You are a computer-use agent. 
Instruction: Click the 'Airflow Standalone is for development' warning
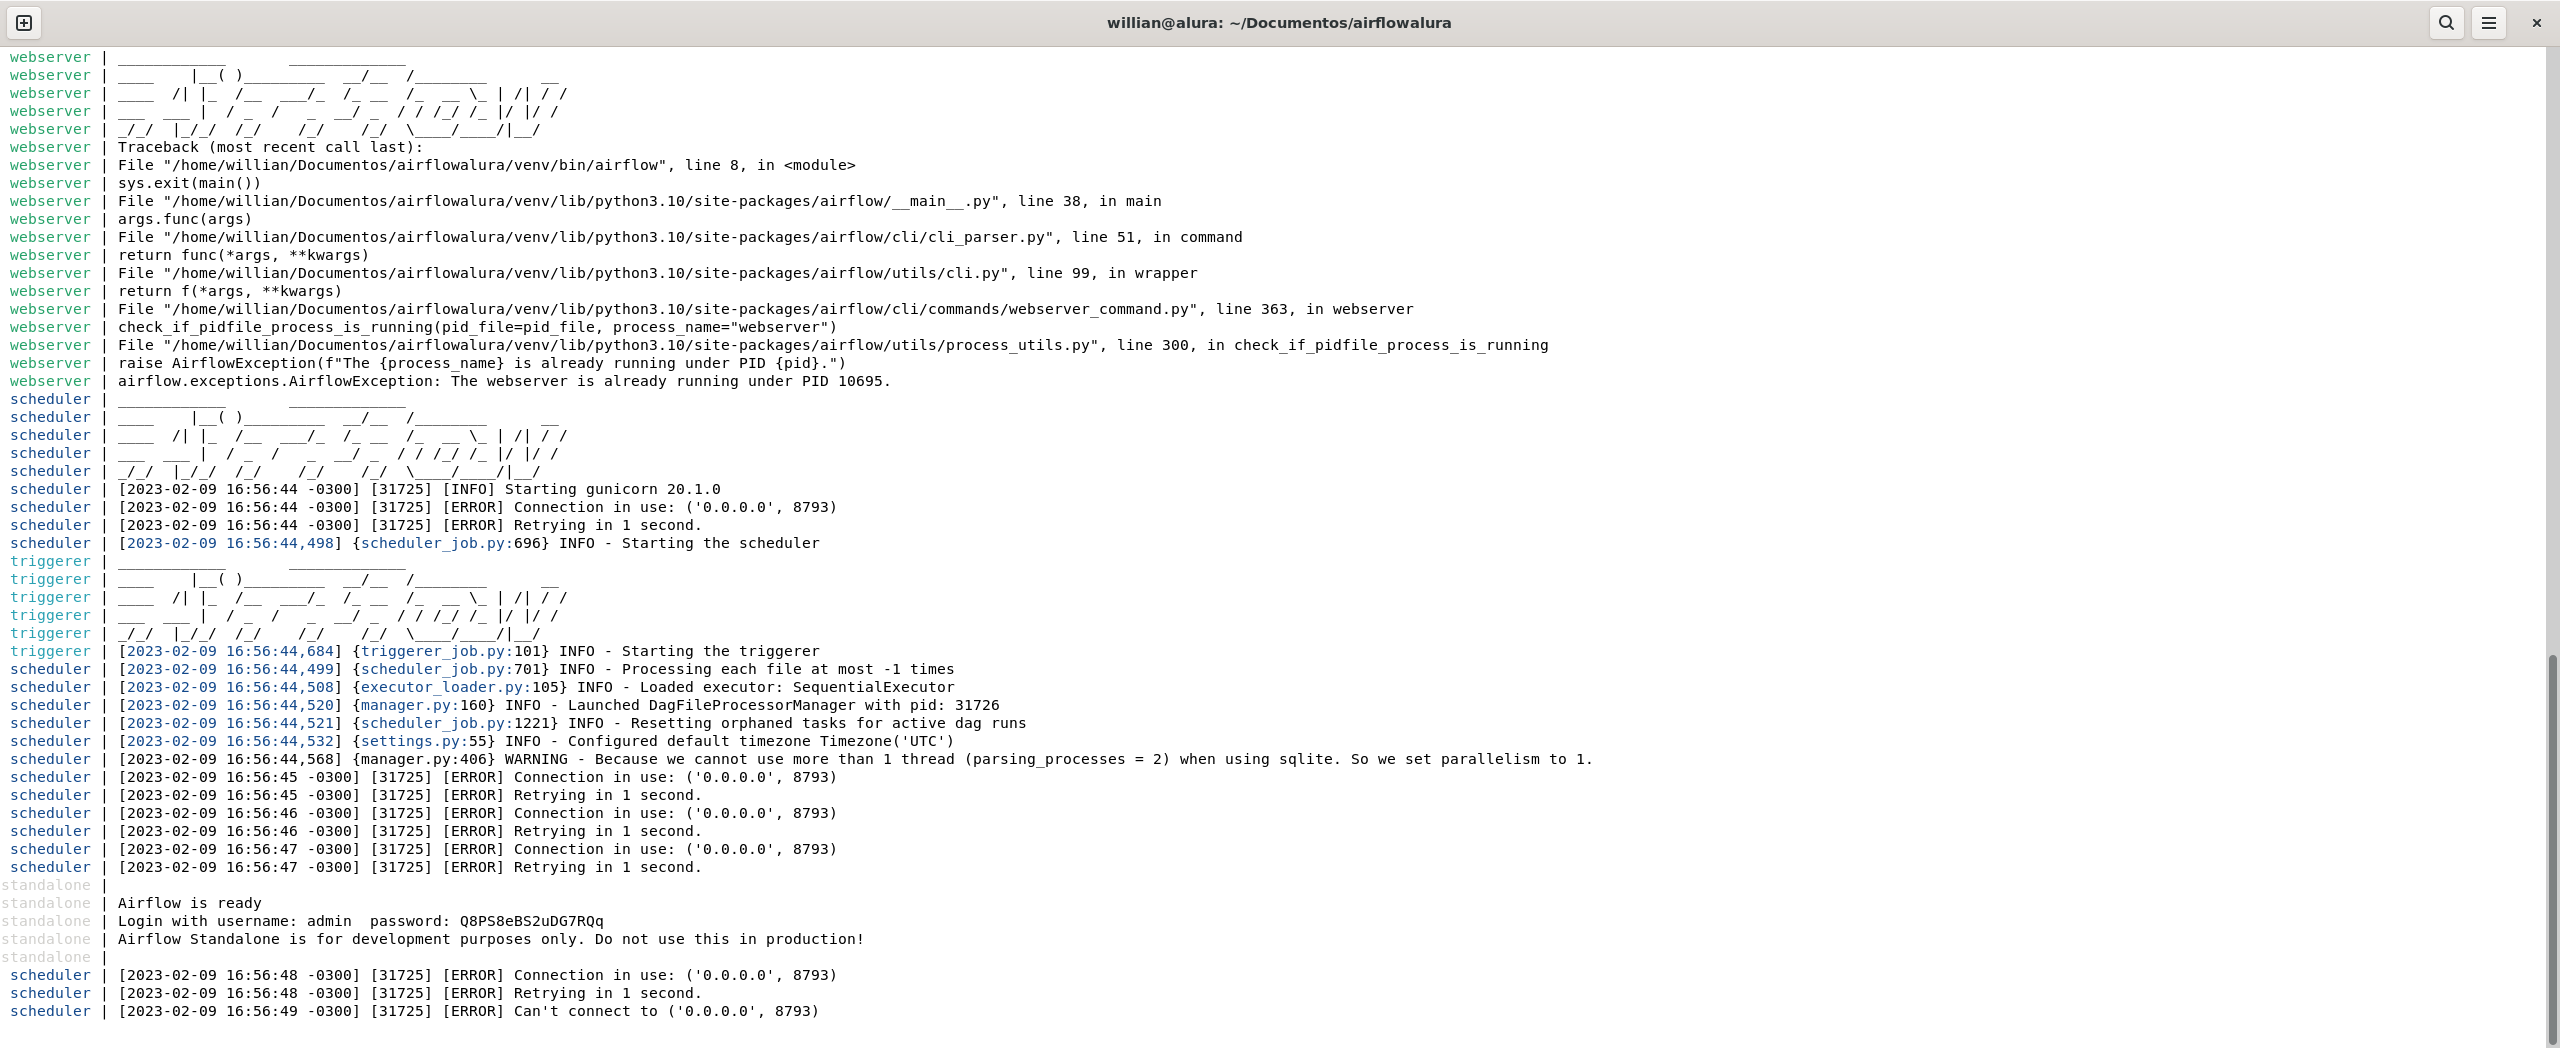coord(491,939)
